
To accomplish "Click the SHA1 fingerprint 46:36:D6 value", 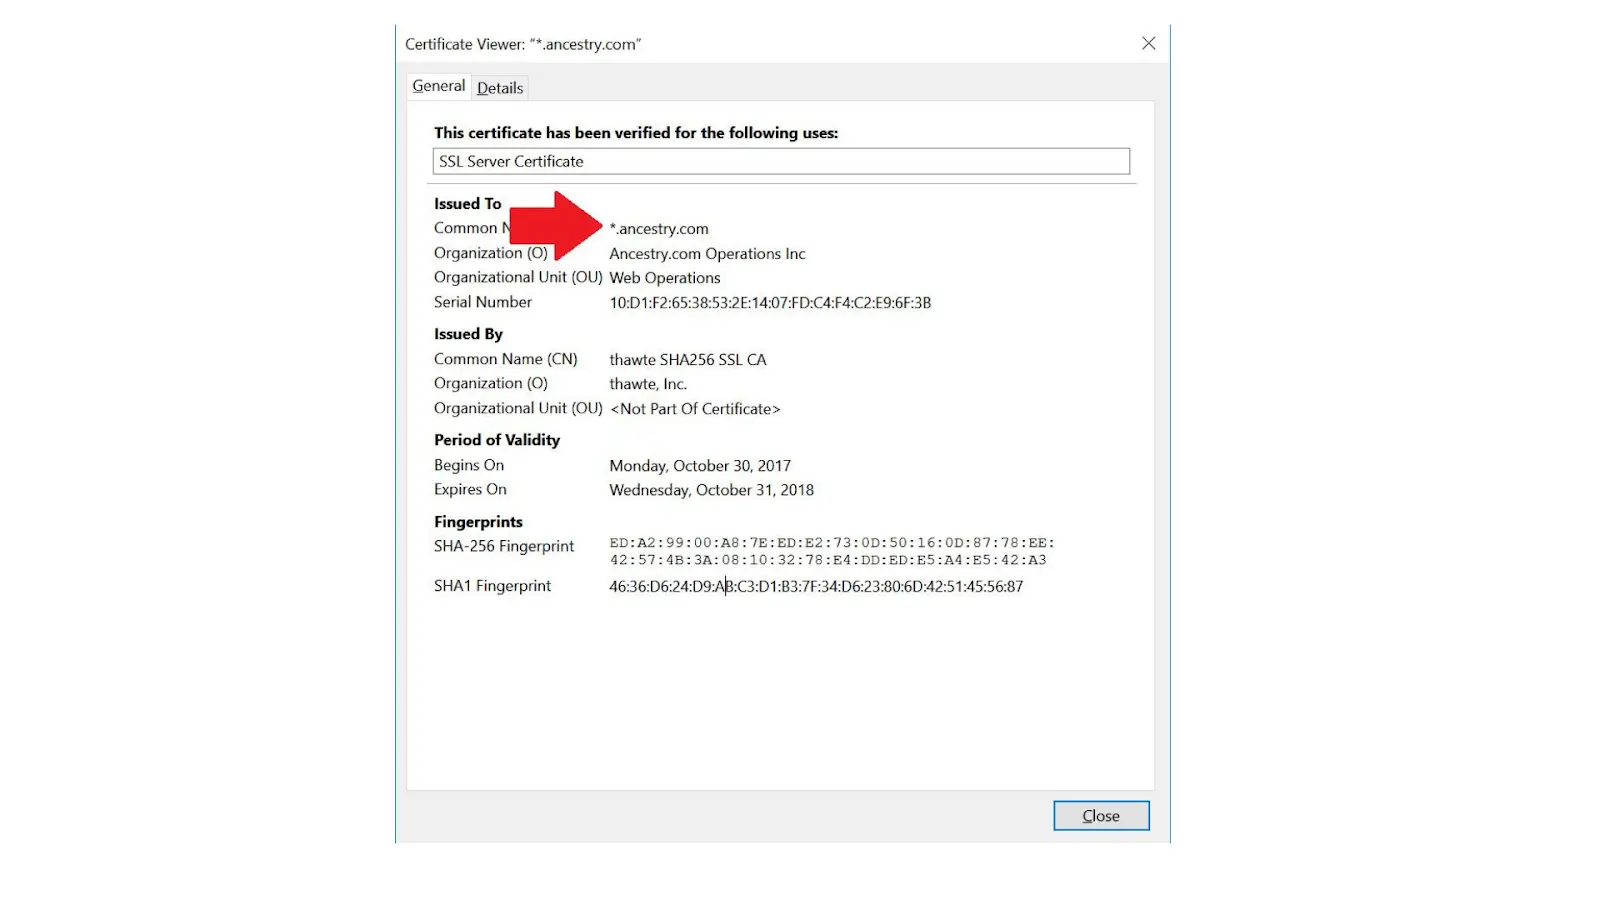I will click(x=816, y=587).
